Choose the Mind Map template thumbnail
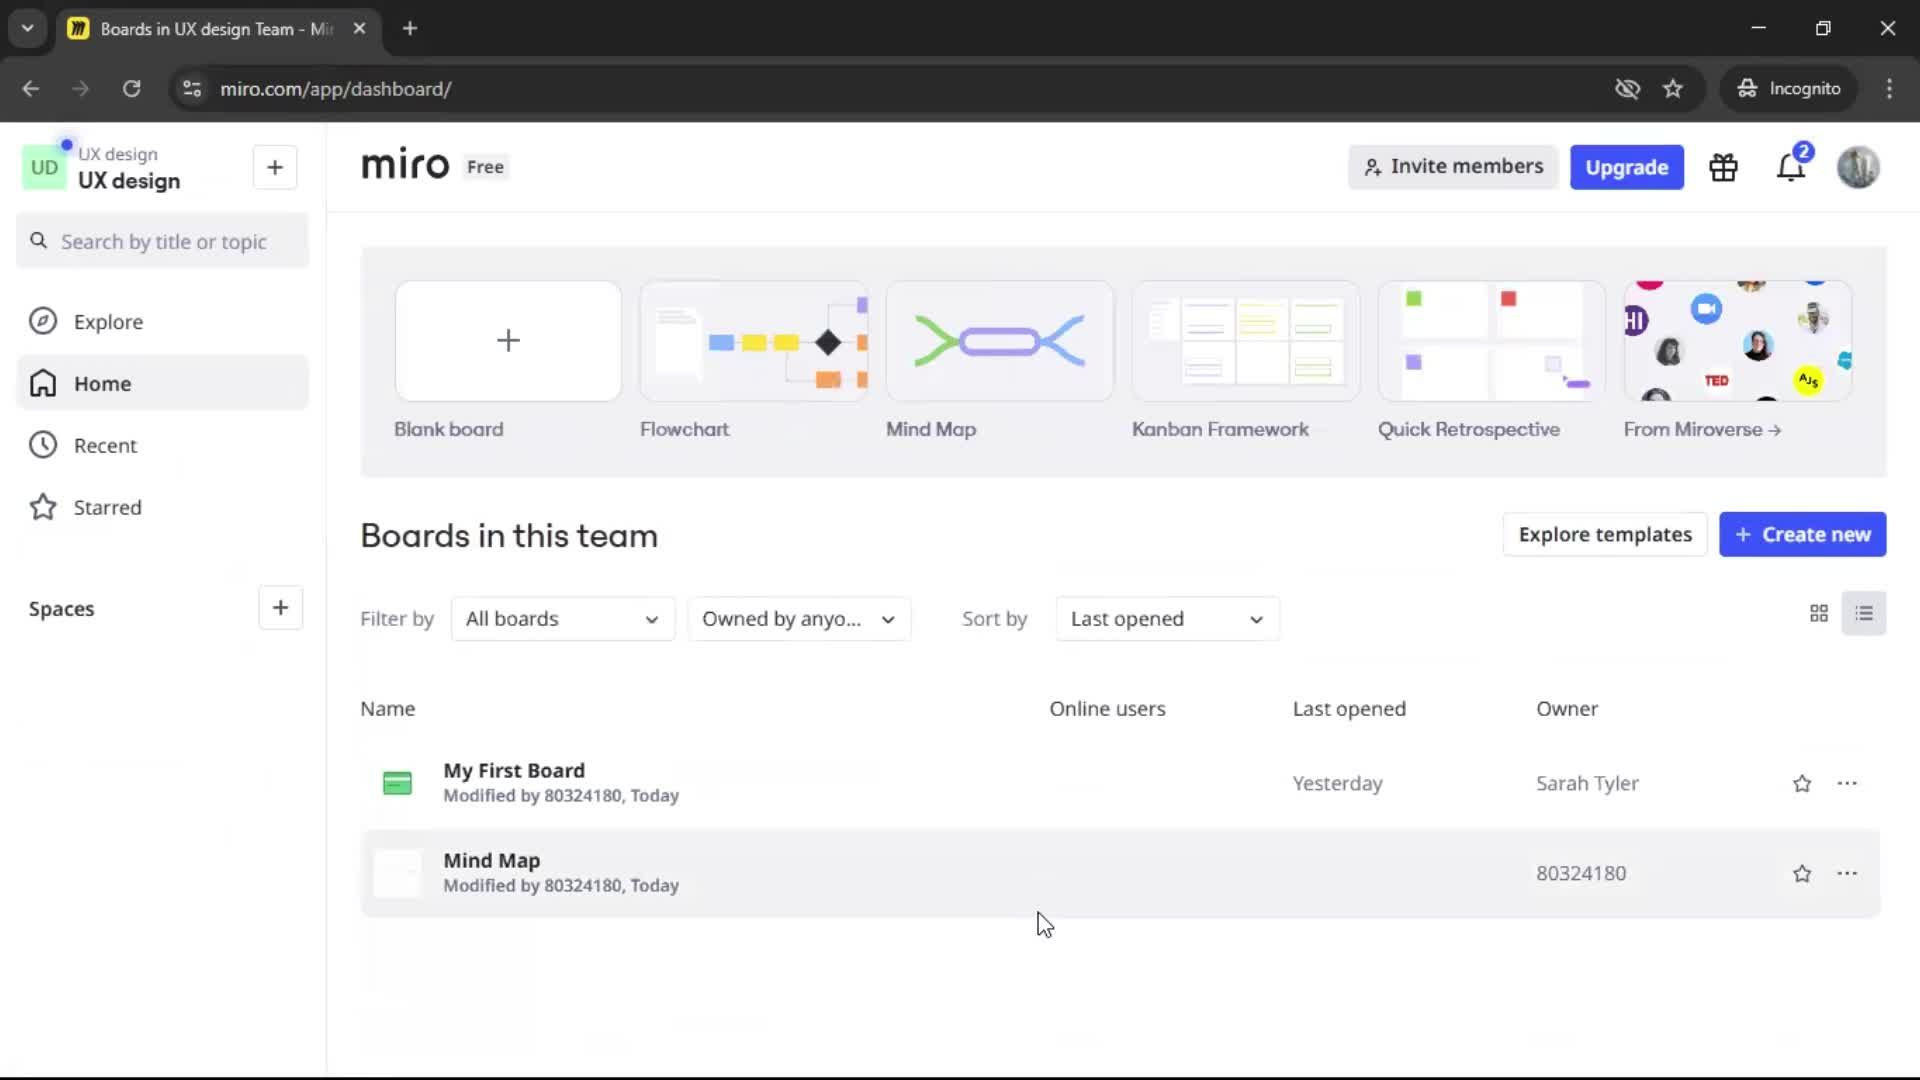 click(1000, 341)
